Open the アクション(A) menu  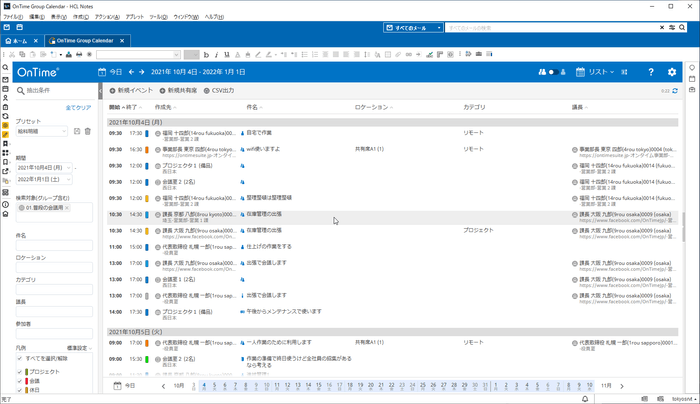(106, 17)
